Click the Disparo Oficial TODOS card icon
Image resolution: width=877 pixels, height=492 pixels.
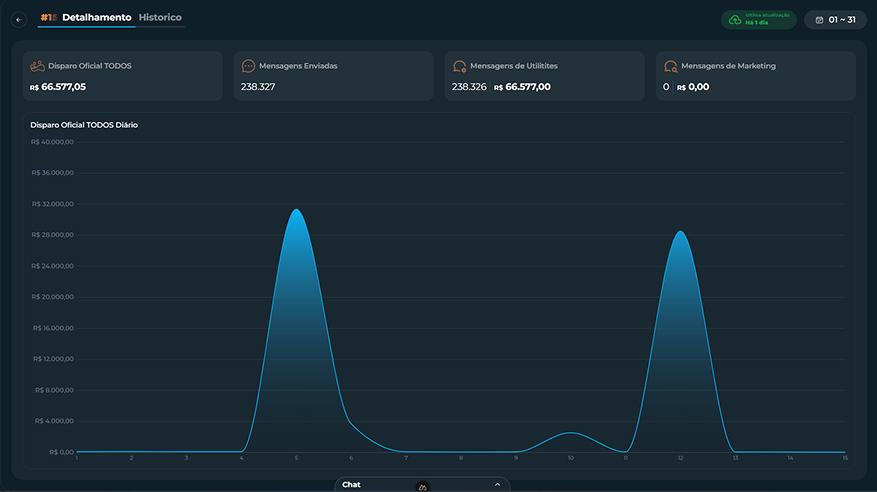[x=37, y=66]
